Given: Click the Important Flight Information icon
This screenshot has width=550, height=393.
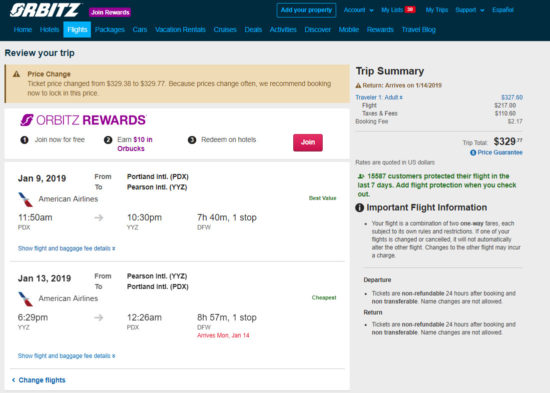Looking at the screenshot, I should point(360,208).
